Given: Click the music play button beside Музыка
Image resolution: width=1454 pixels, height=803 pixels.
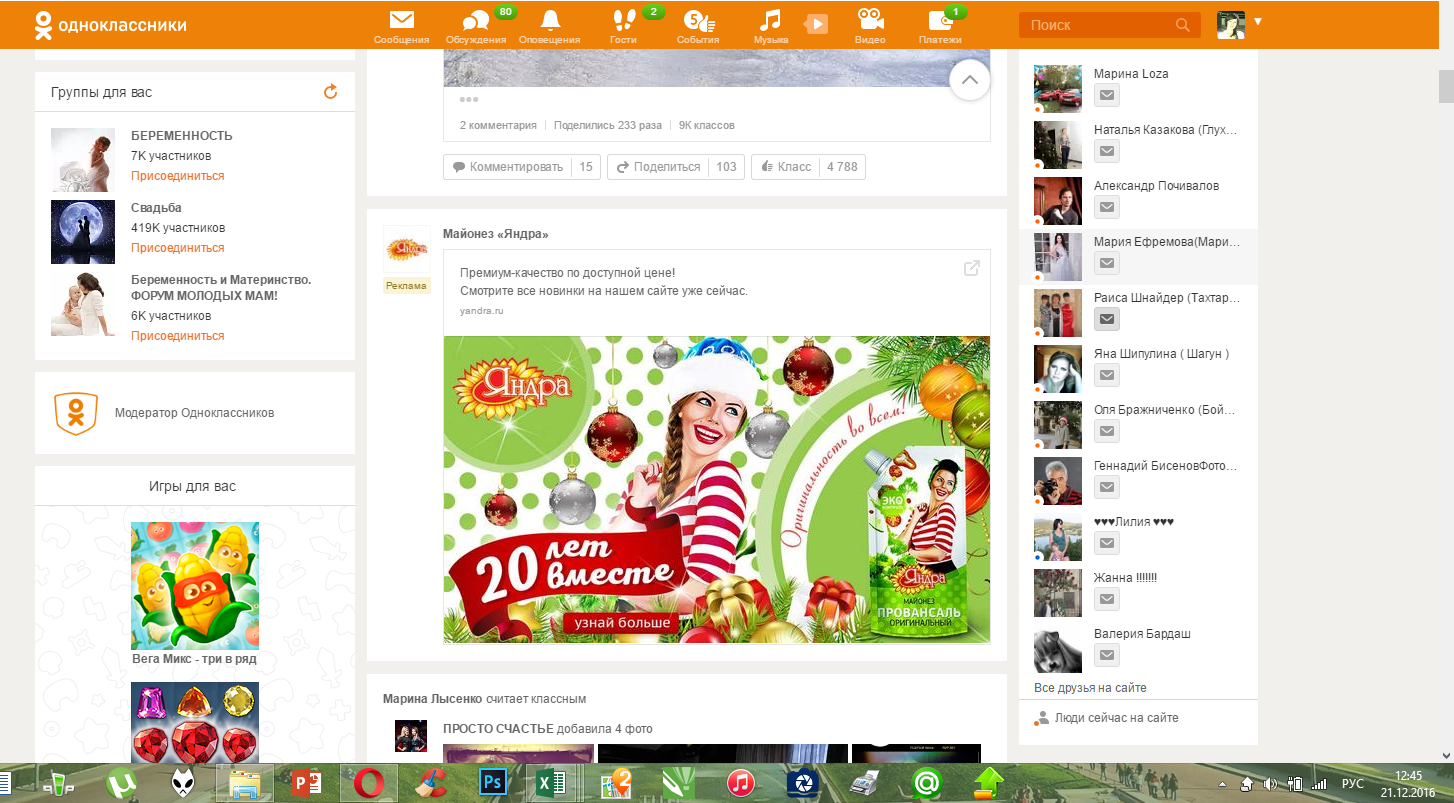Looking at the screenshot, I should tap(816, 23).
